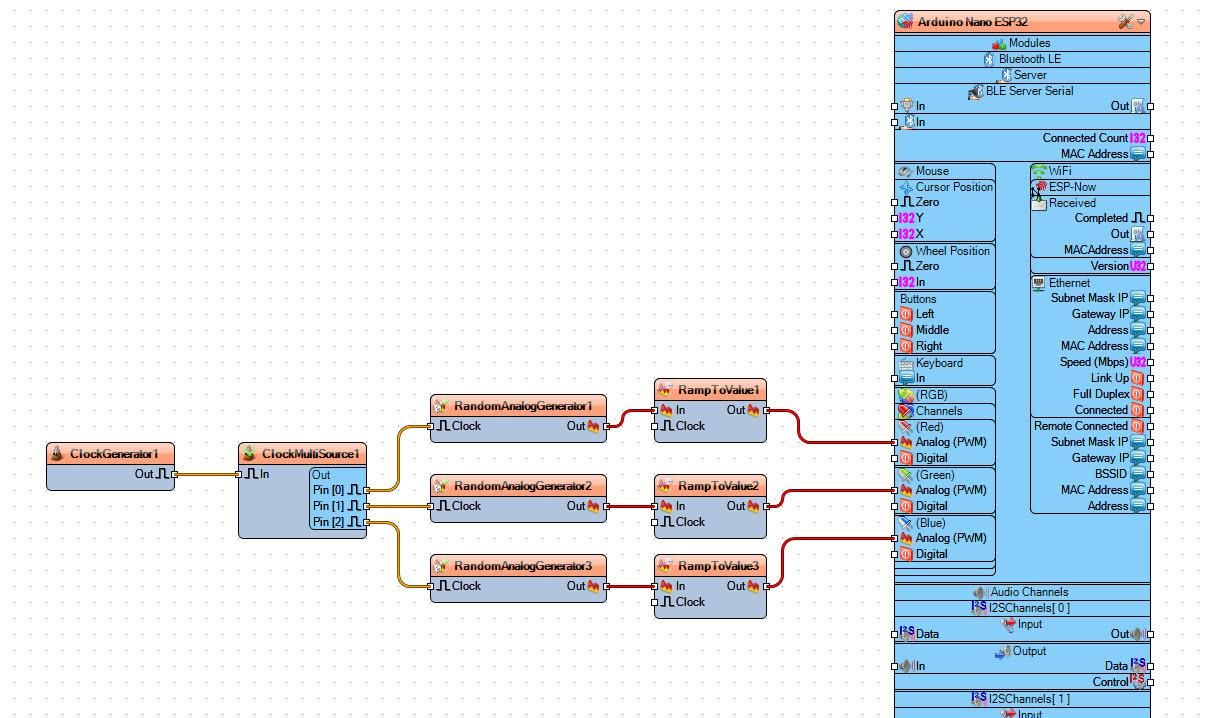Click the Mouse module icon
Viewport: 1206px width, 718px height.
pos(906,171)
